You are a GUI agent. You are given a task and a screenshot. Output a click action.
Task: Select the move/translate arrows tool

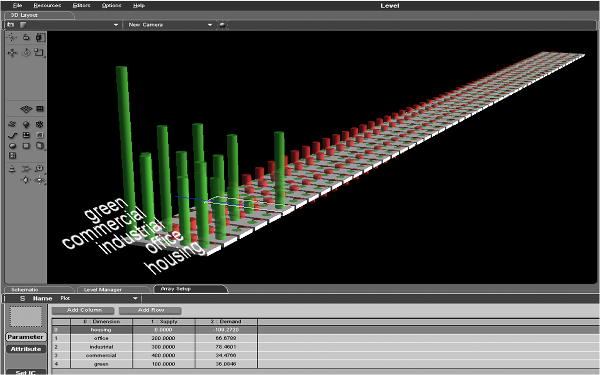pos(12,52)
